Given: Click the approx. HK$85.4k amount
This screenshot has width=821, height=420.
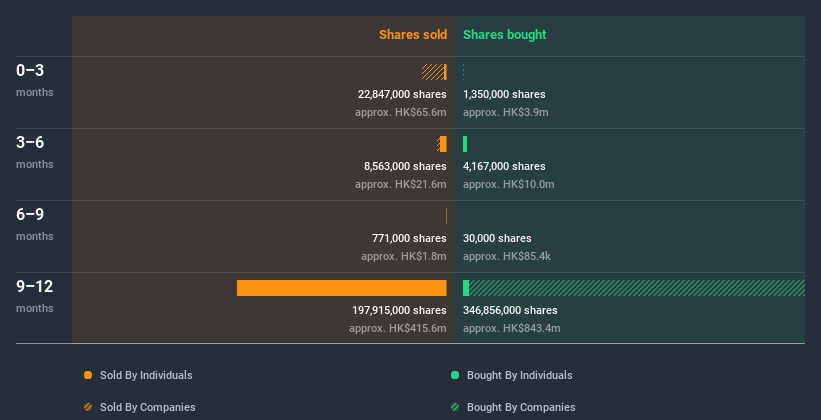Looking at the screenshot, I should click(507, 256).
